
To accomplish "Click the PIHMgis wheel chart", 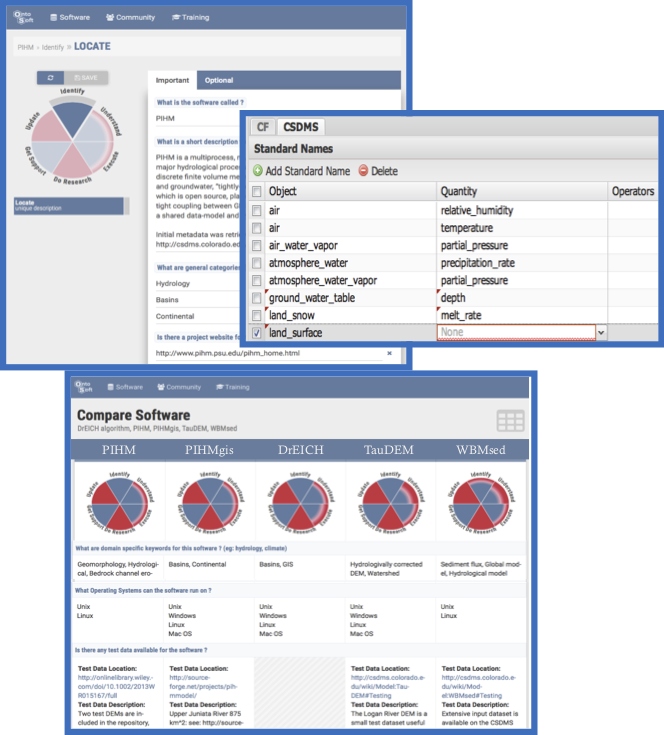I will [x=210, y=504].
